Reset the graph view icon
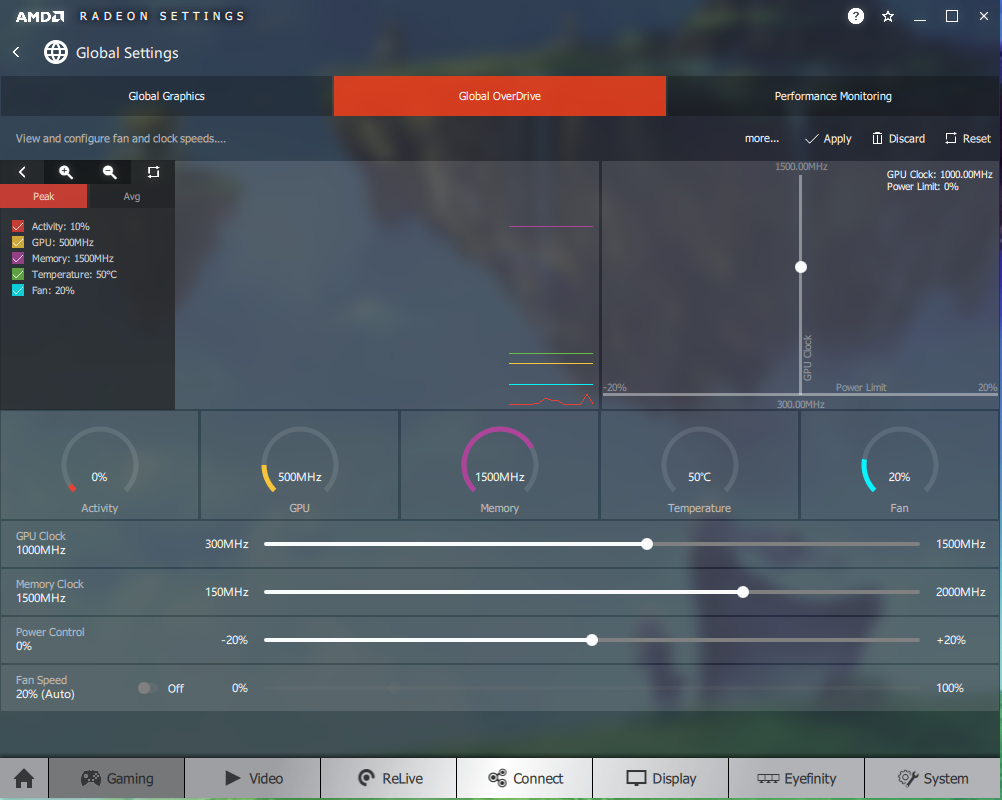1002x800 pixels. pyautogui.click(x=153, y=172)
